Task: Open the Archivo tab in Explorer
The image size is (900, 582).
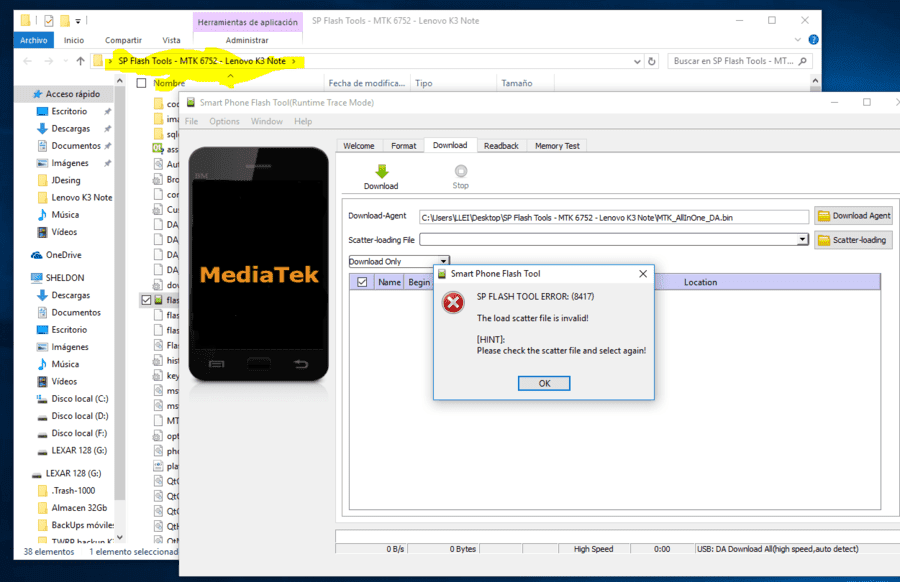Action: click(x=34, y=40)
